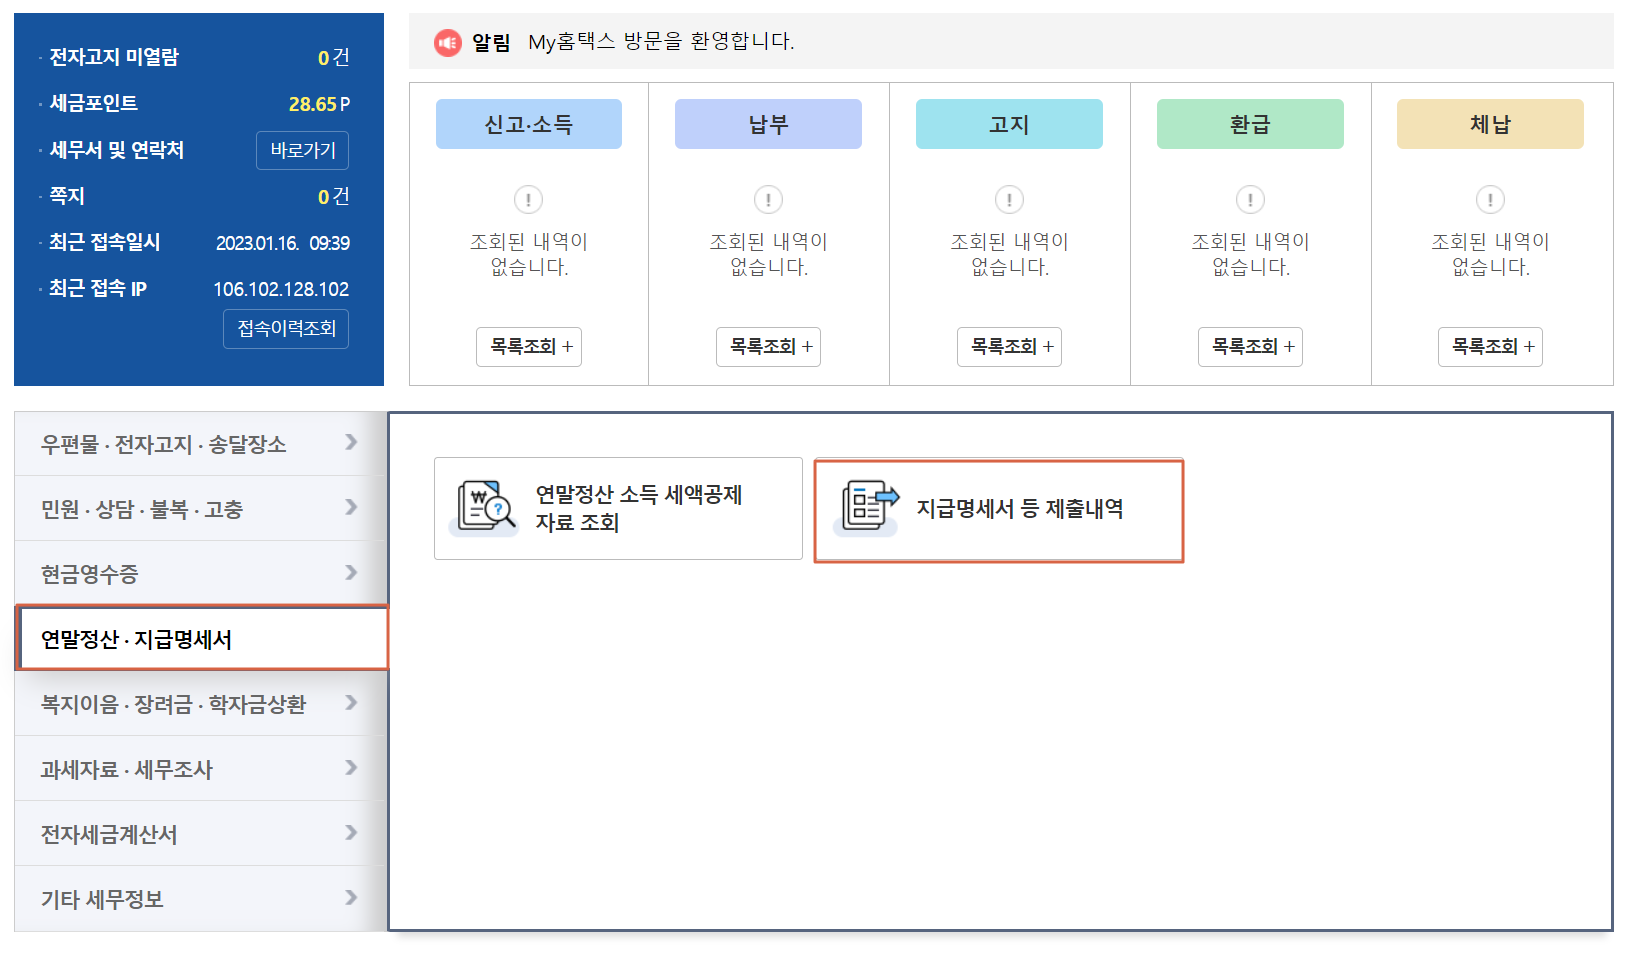Screen dimensions: 1632x956
Task: Expand chevron next to 과세자료·세무조사
Action: (x=351, y=767)
